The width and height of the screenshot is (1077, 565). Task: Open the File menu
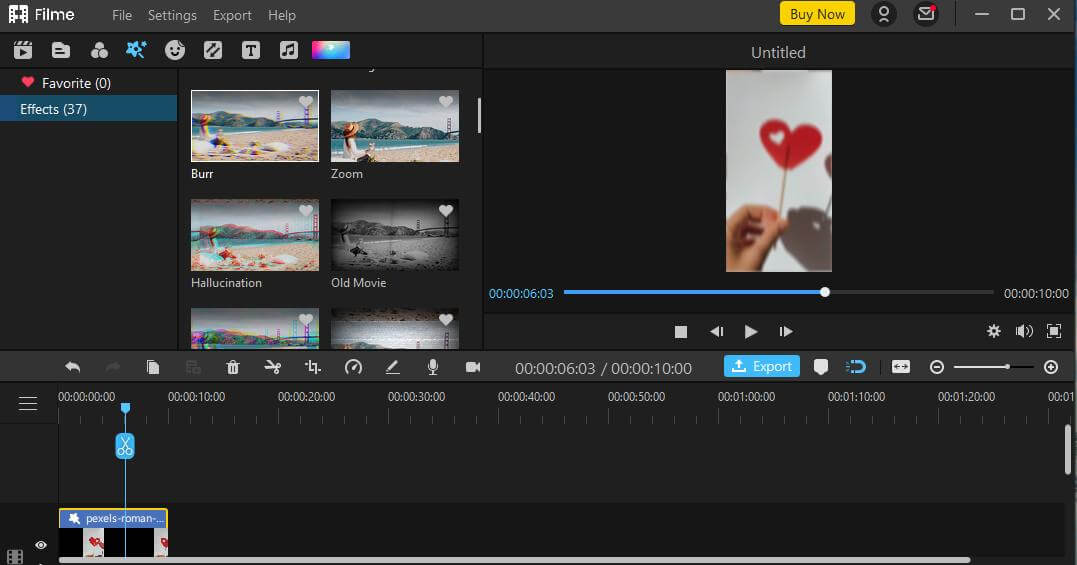(x=122, y=15)
